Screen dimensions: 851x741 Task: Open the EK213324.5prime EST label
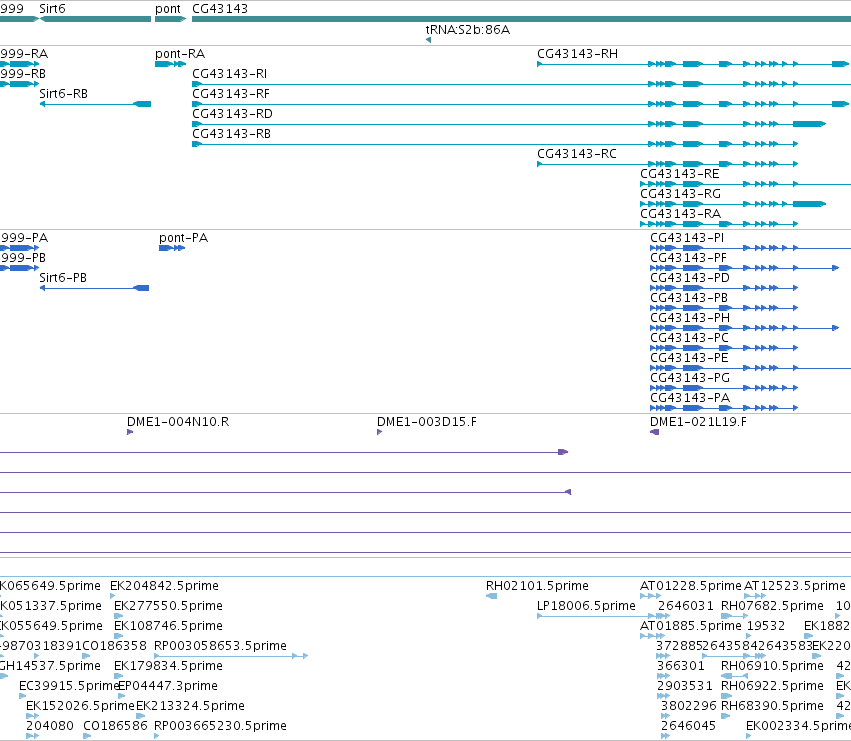190,706
